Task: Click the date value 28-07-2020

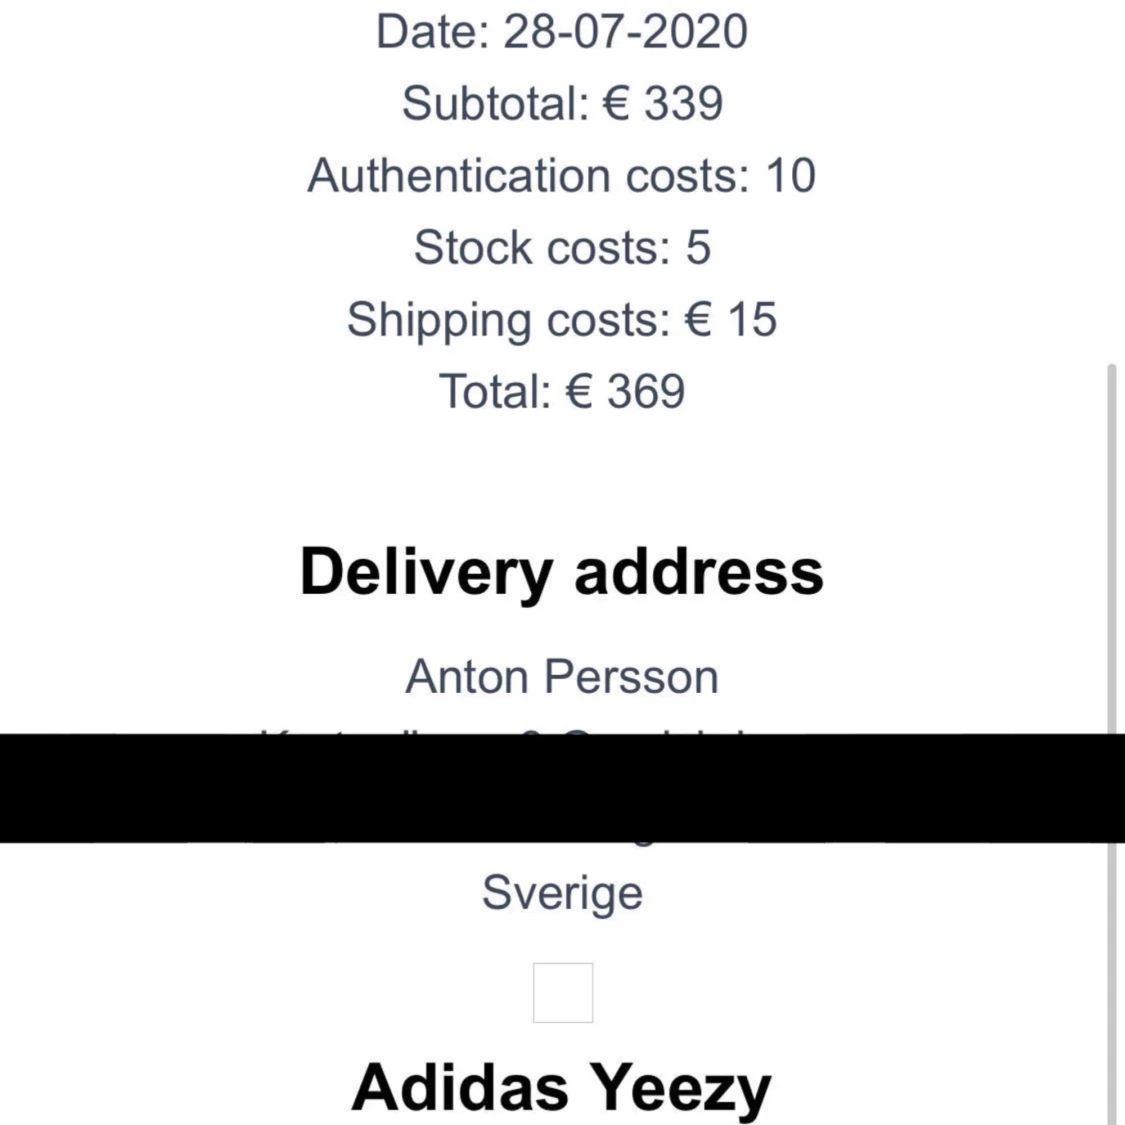Action: 626,32
